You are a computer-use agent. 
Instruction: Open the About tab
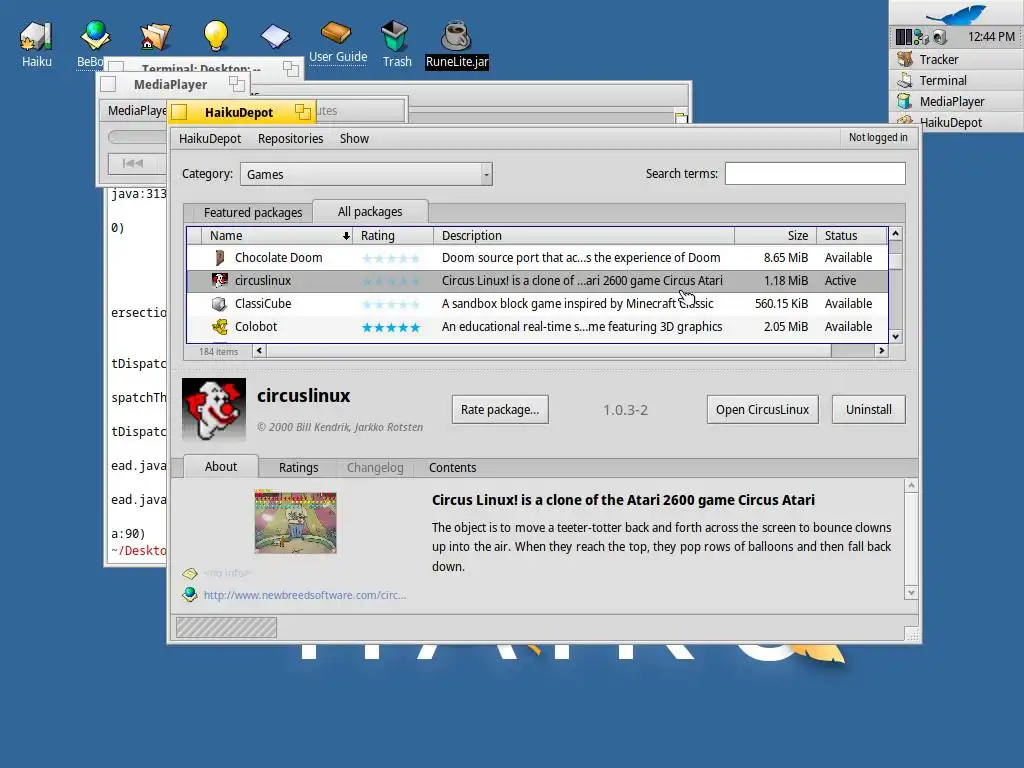pyautogui.click(x=221, y=466)
